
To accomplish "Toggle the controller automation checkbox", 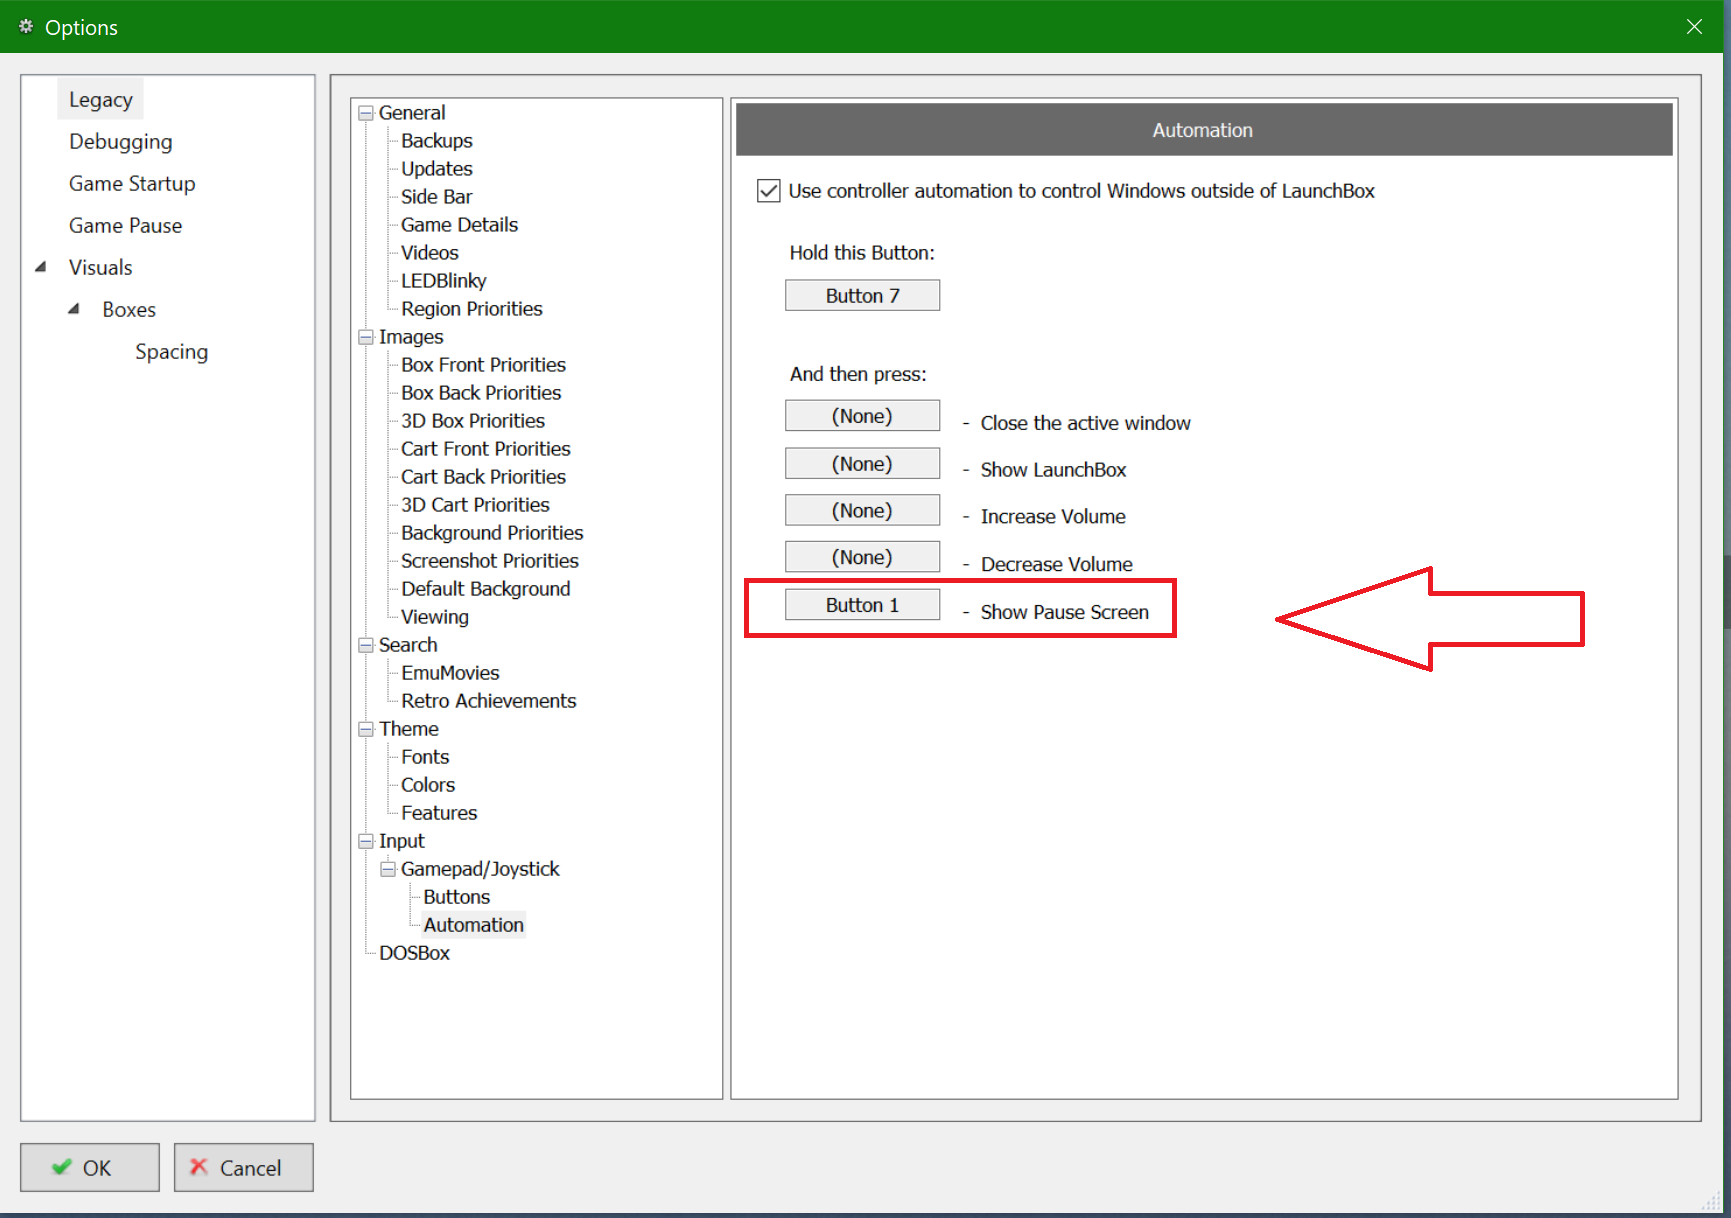I will pyautogui.click(x=768, y=191).
